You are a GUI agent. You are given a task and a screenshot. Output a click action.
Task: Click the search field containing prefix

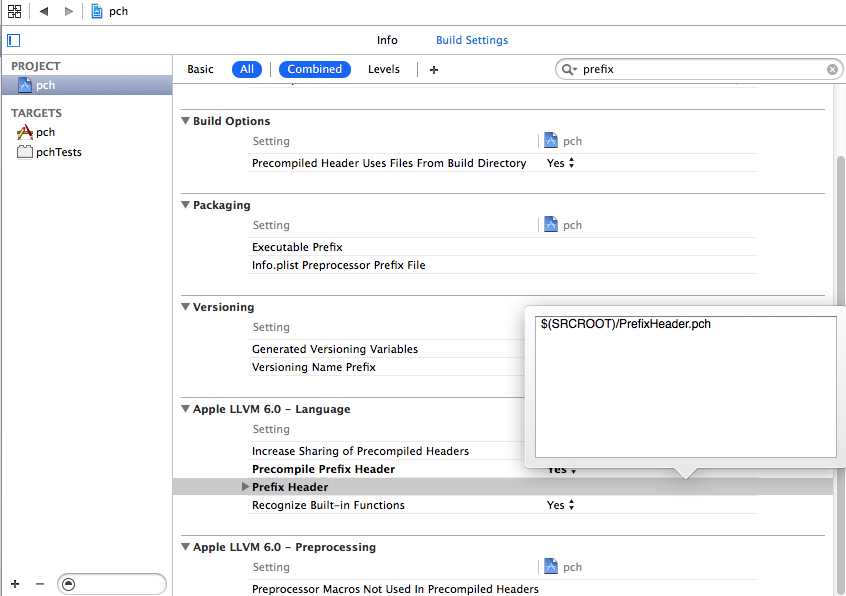(x=701, y=69)
